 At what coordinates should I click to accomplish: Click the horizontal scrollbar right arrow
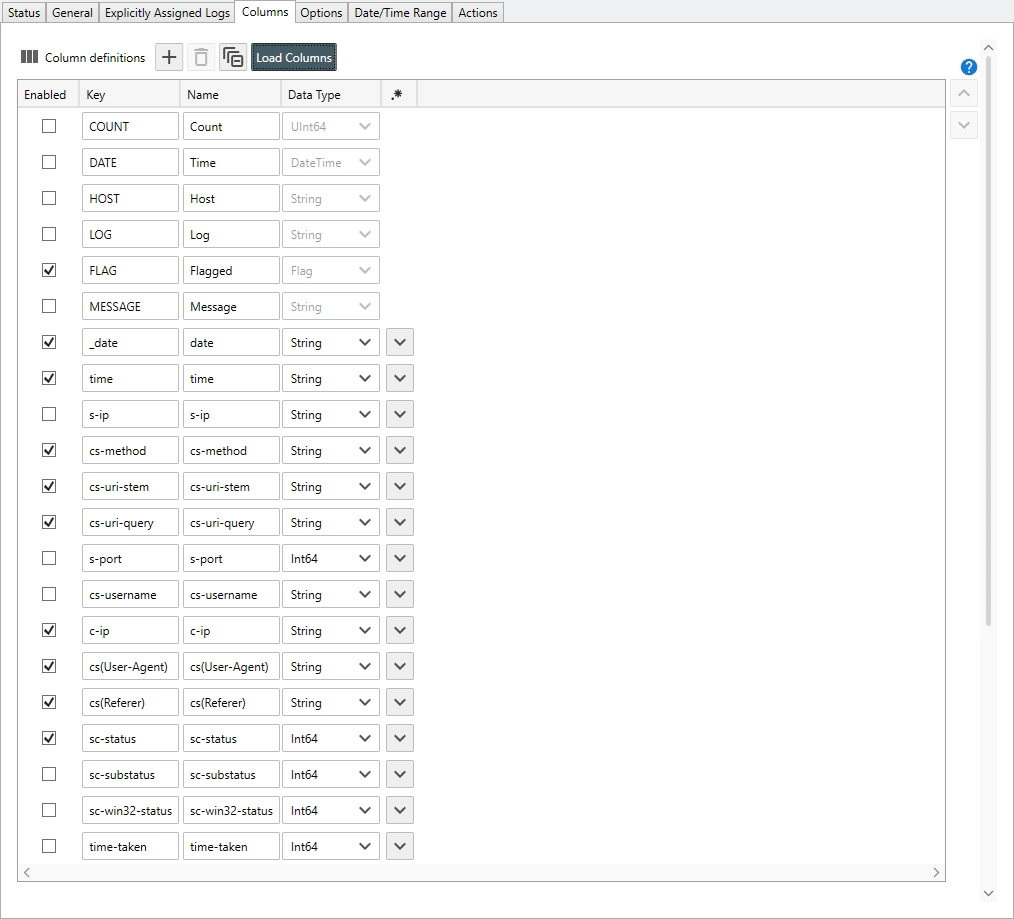click(936, 873)
